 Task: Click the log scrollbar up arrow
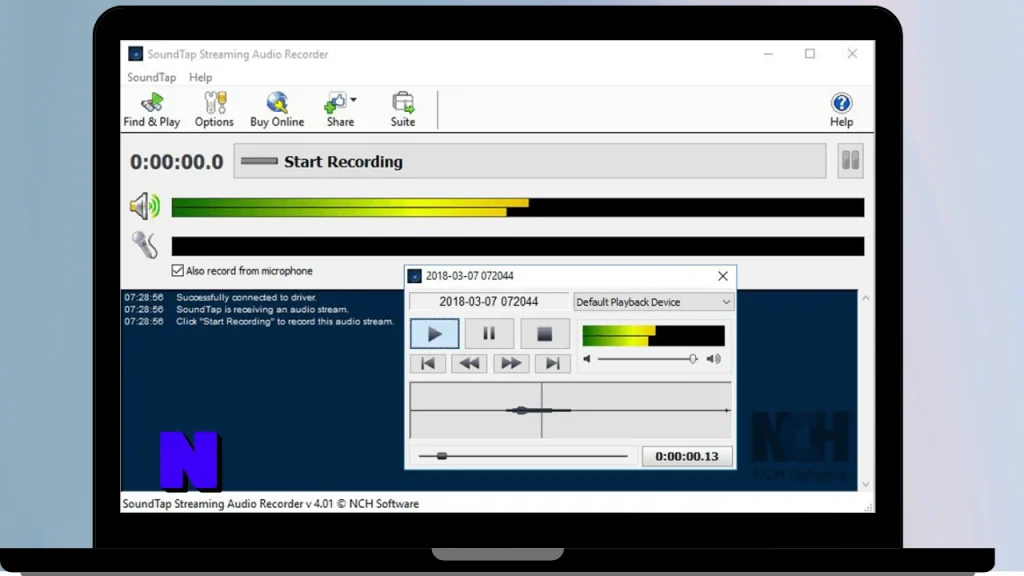pyautogui.click(x=865, y=298)
